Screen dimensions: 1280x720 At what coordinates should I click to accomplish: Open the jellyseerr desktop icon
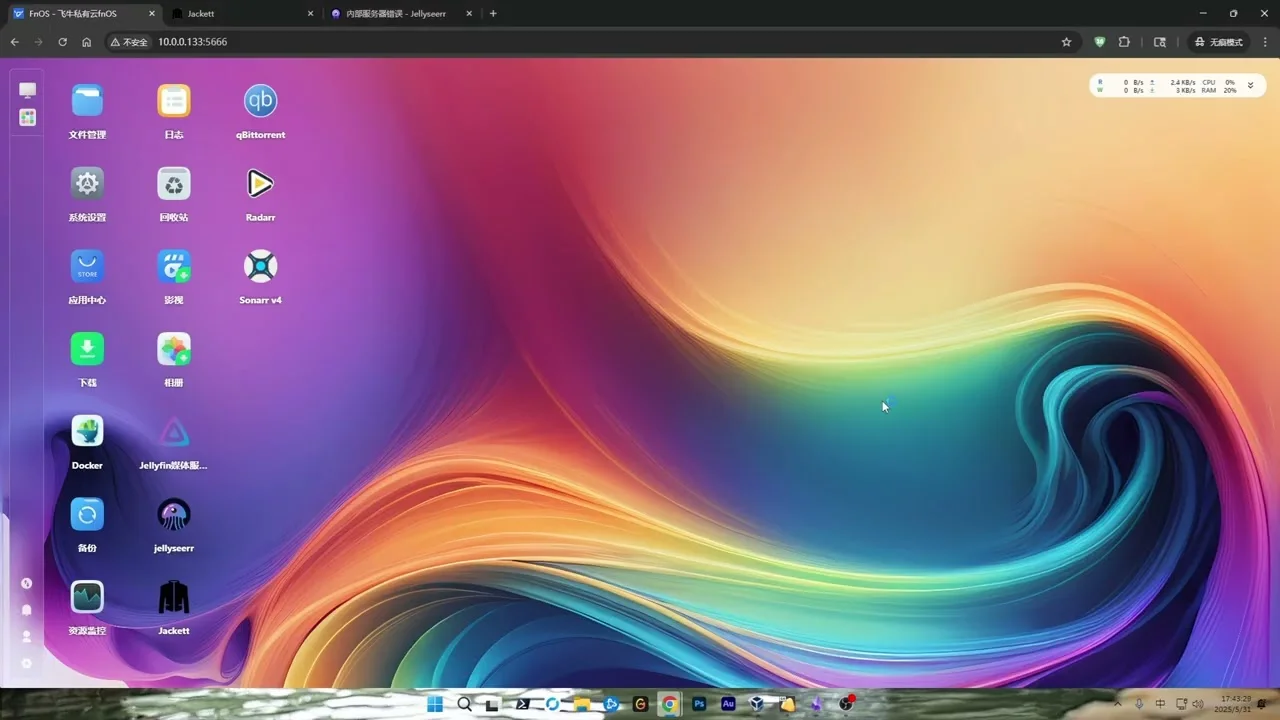pos(174,515)
